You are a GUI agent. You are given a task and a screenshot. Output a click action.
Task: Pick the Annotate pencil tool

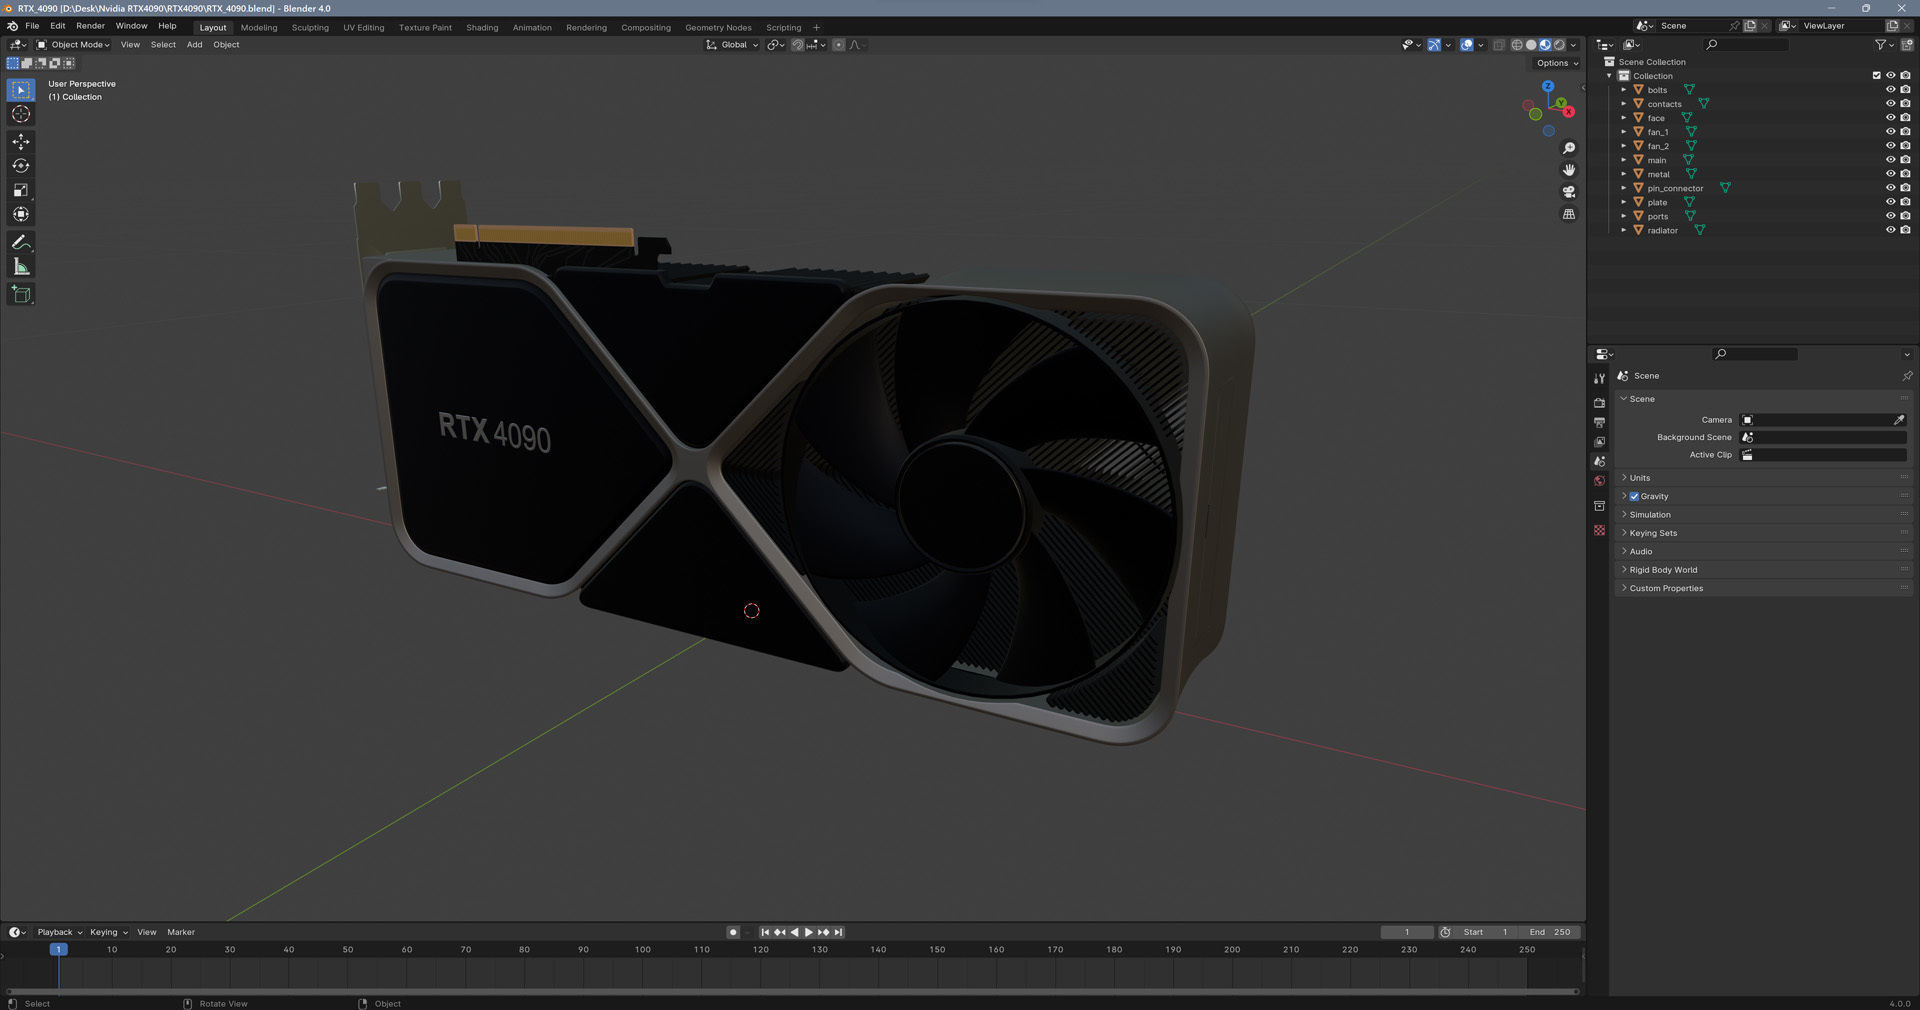click(x=21, y=242)
